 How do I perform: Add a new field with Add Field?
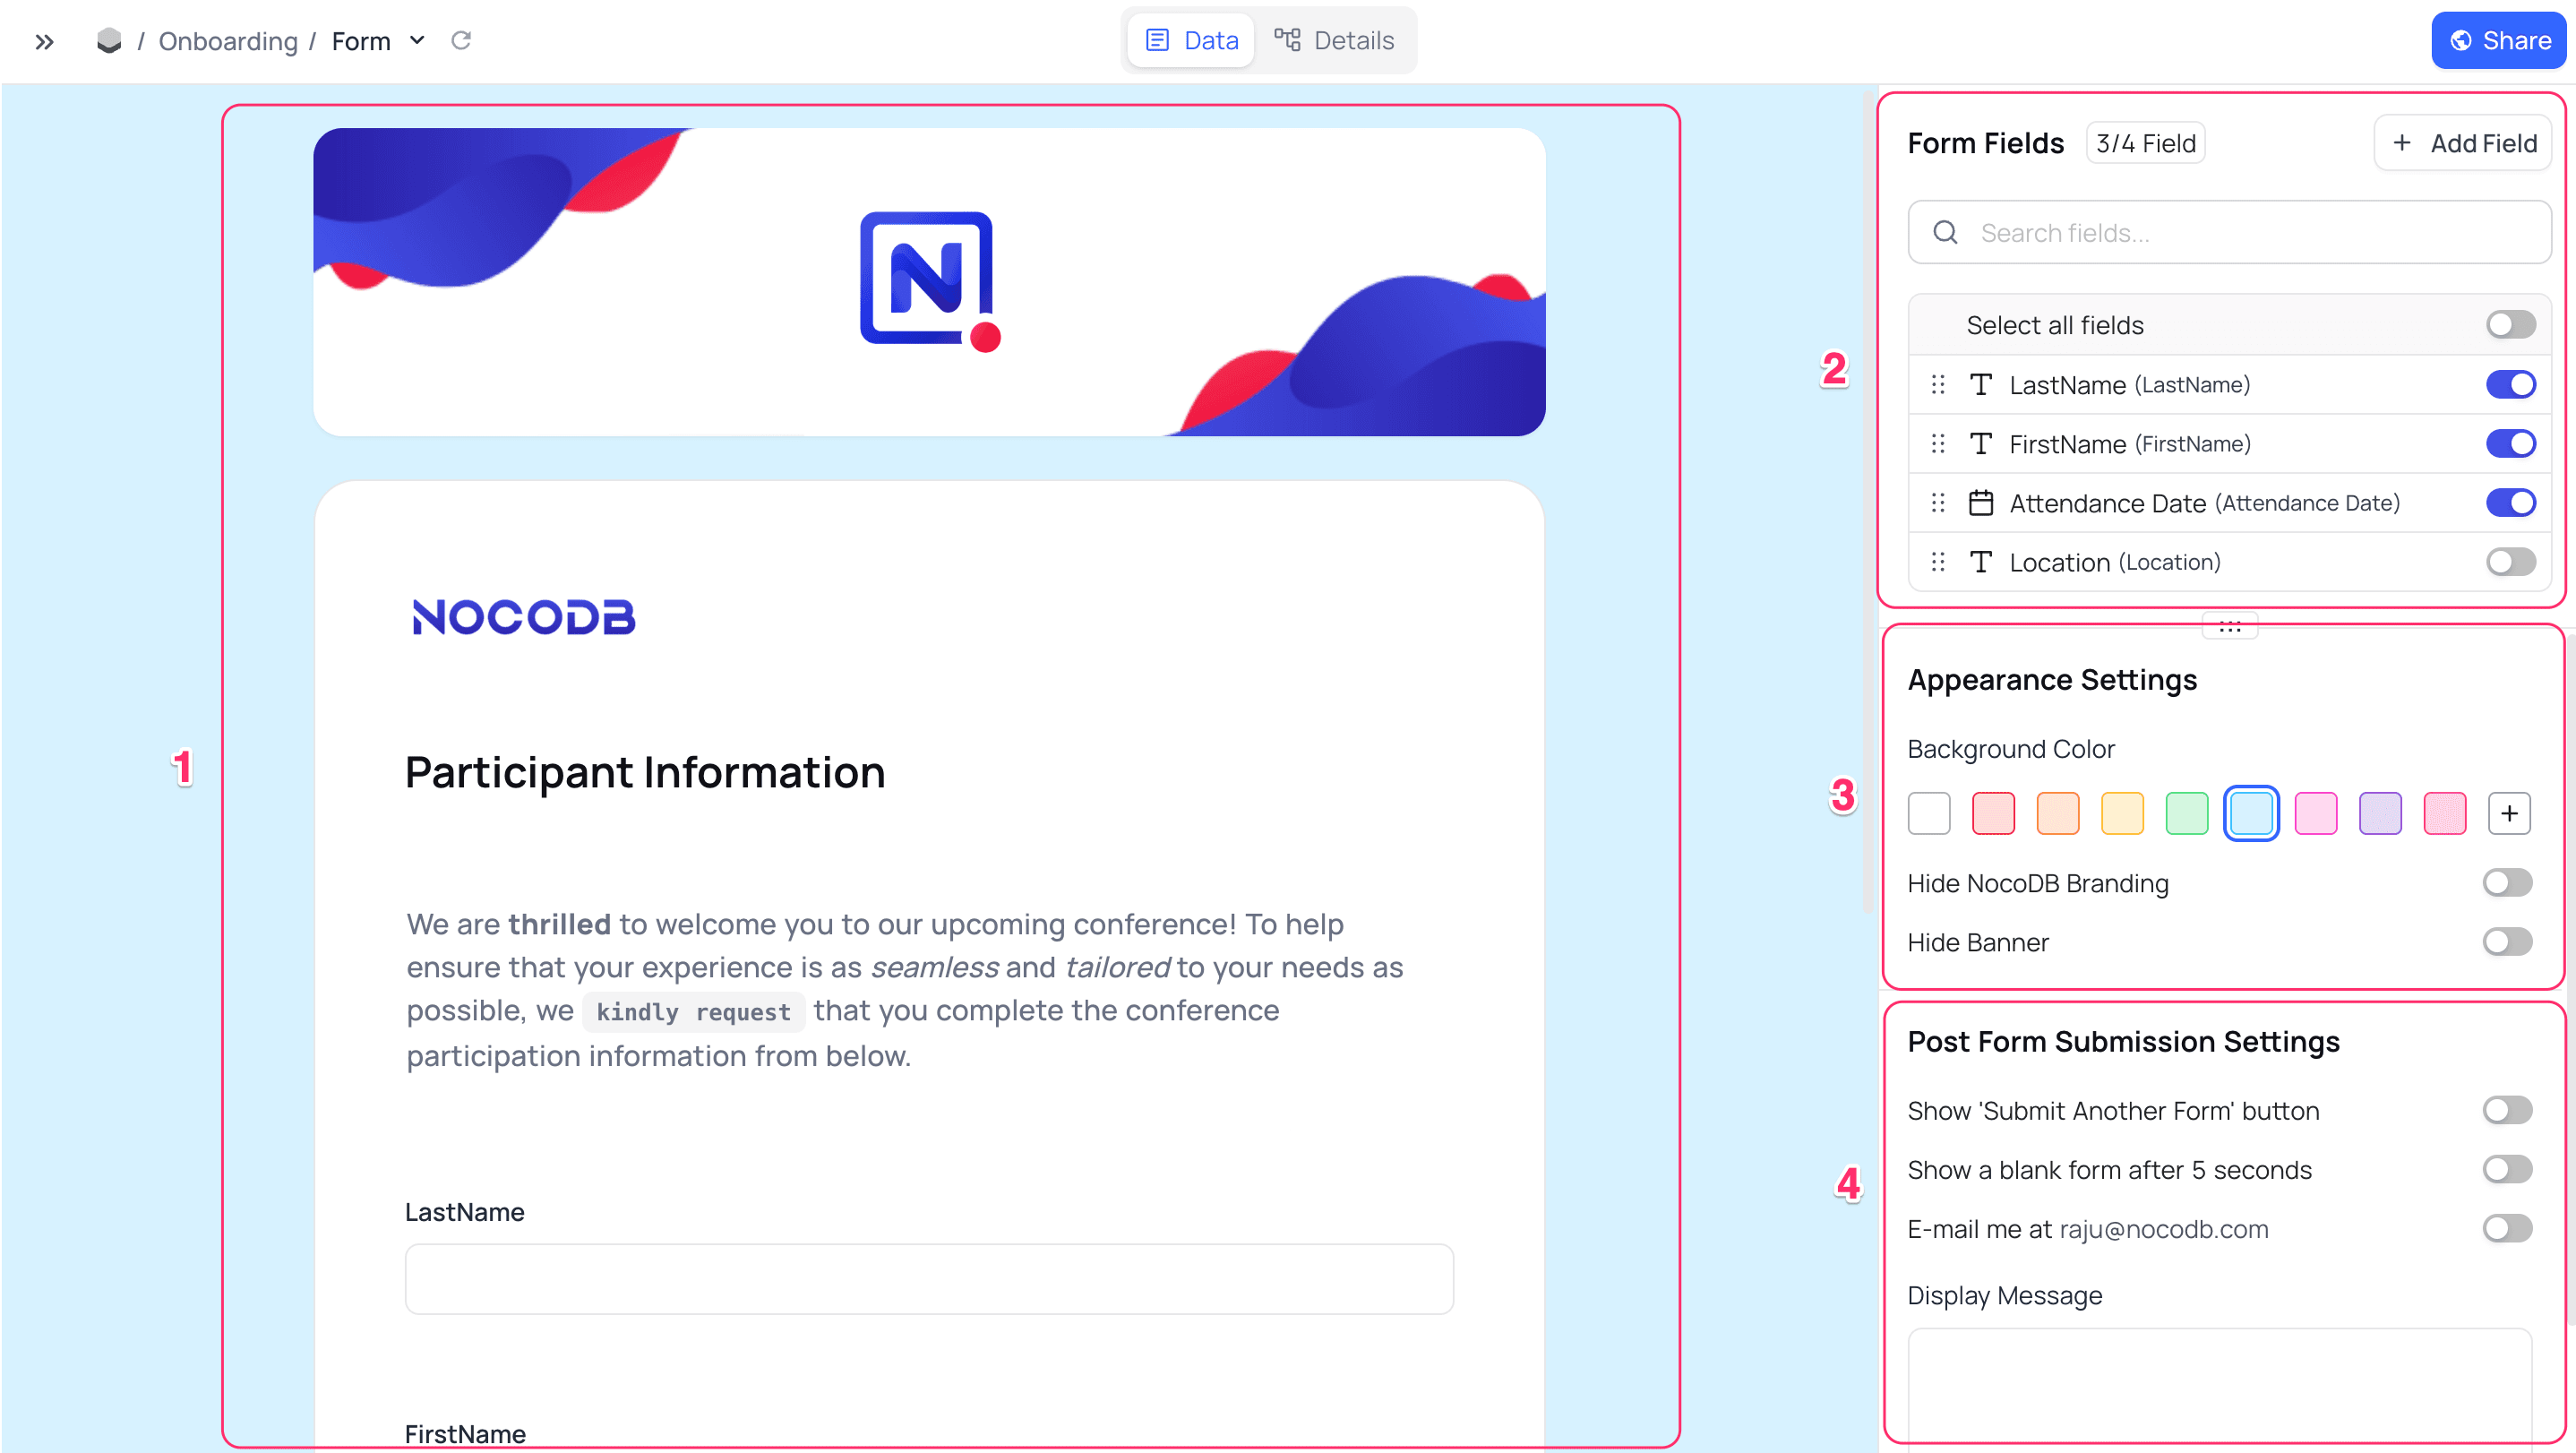2462,142
